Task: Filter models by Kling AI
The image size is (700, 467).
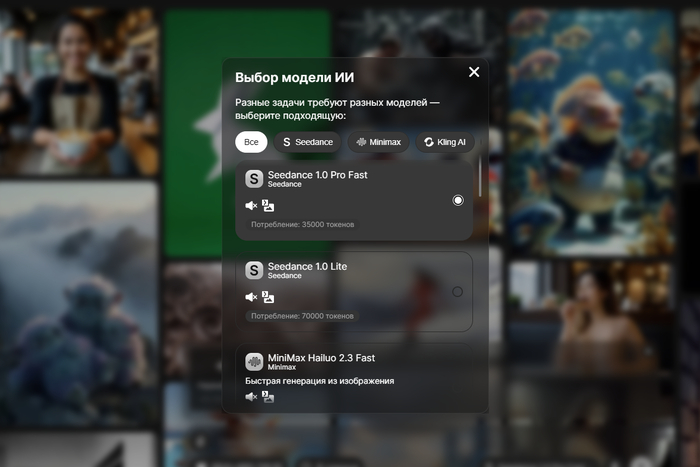Action: (x=445, y=142)
